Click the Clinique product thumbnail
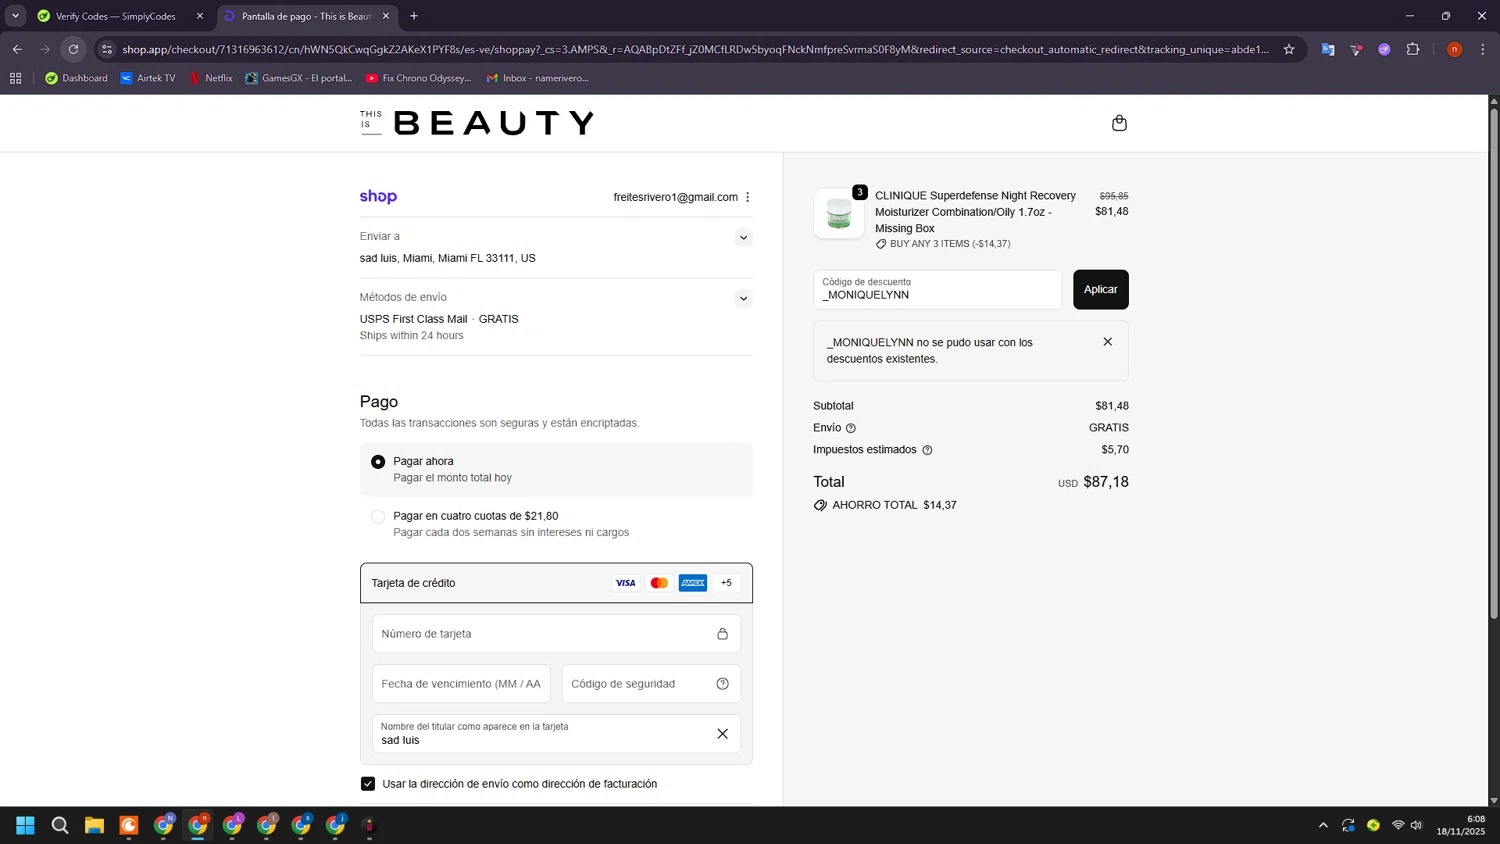1500x844 pixels. 839,213
